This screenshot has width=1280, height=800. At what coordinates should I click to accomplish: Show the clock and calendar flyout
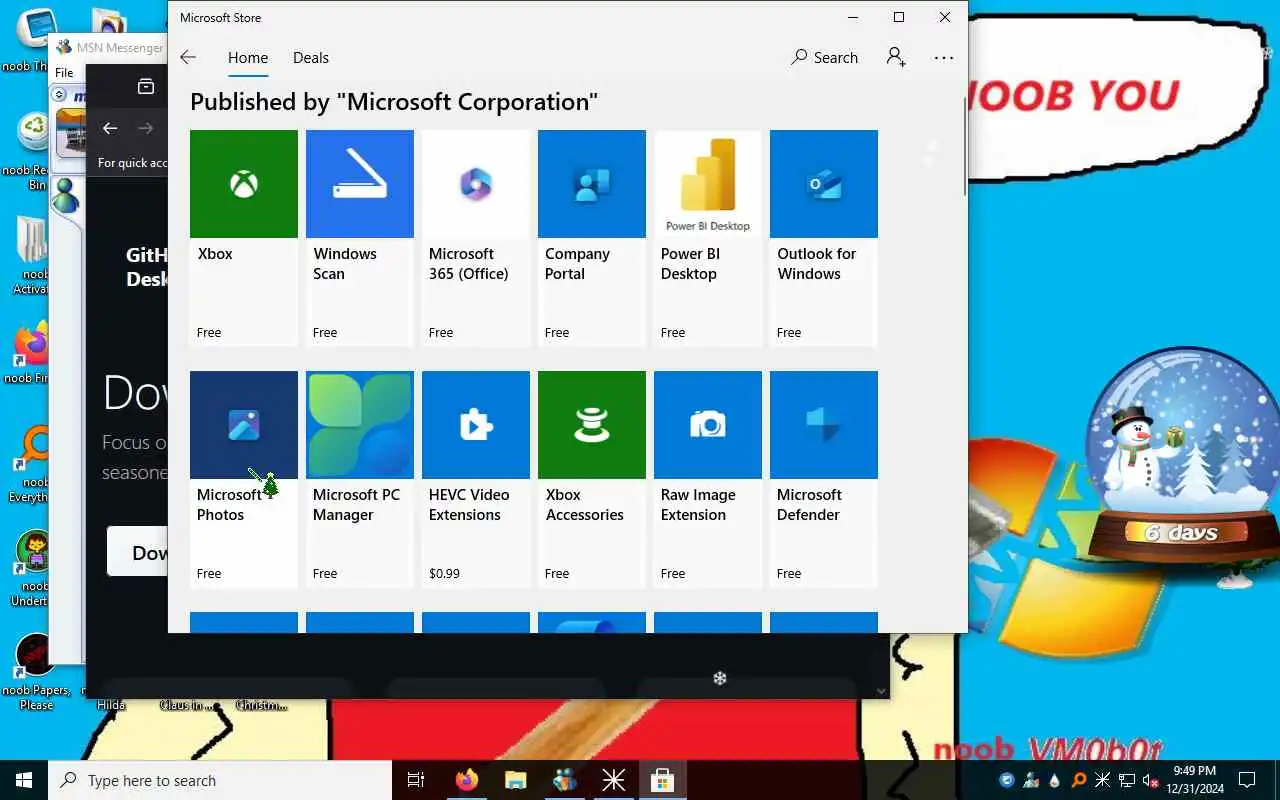[1195, 780]
